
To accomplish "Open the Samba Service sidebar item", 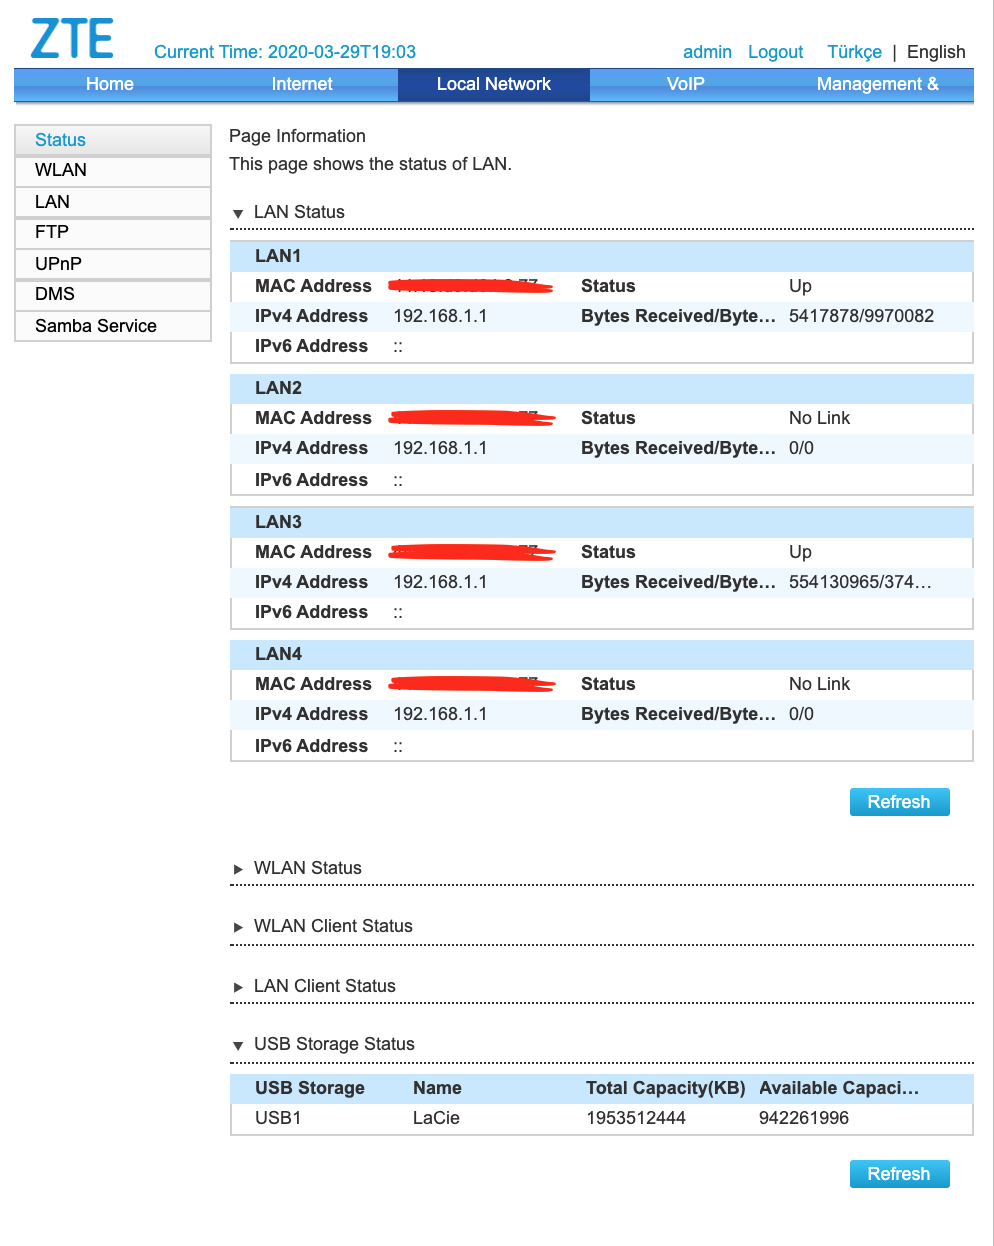I will click(x=113, y=326).
